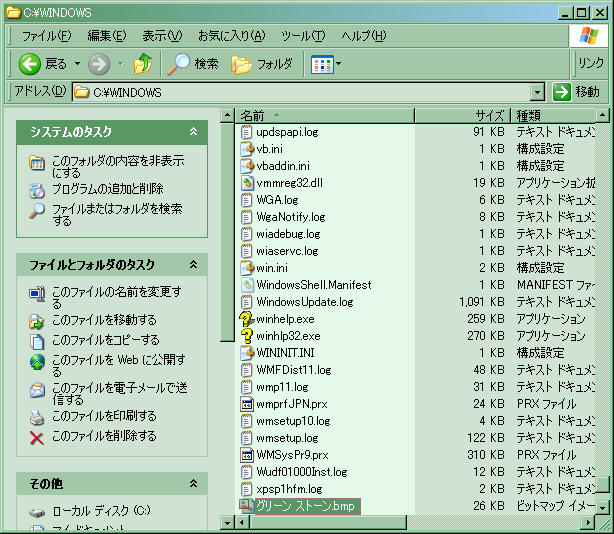Click the views grid icon

point(322,64)
